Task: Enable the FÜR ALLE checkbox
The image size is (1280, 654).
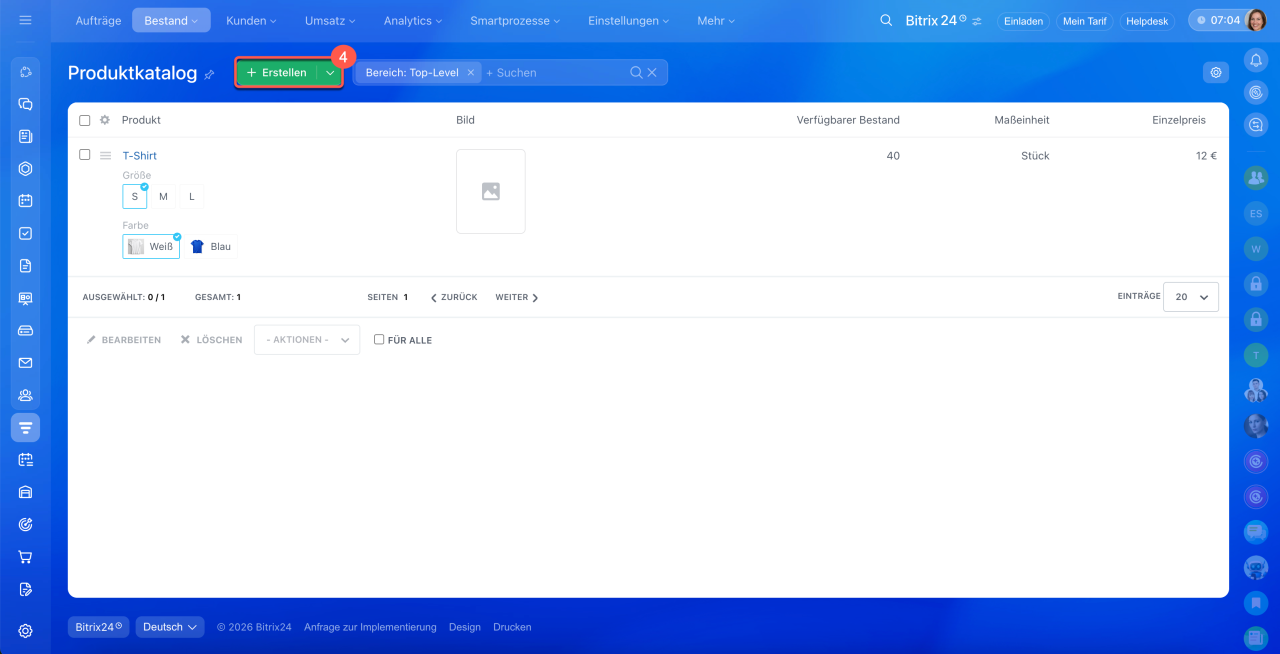Action: coord(379,340)
